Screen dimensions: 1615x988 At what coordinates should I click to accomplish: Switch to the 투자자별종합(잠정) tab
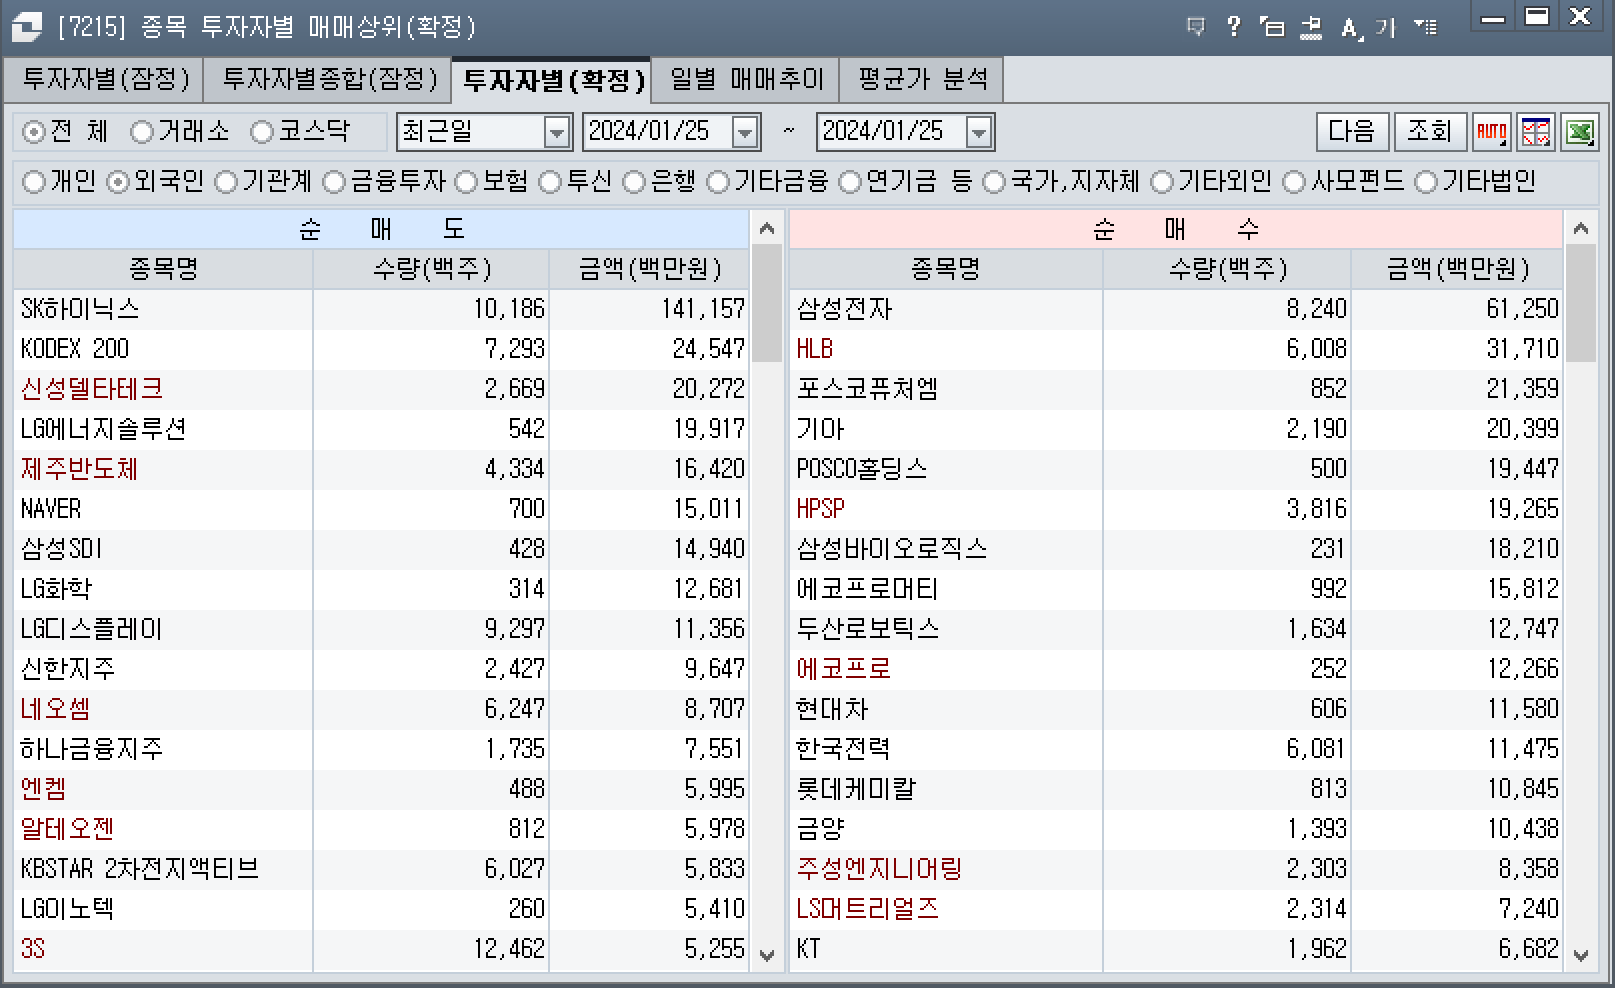328,80
